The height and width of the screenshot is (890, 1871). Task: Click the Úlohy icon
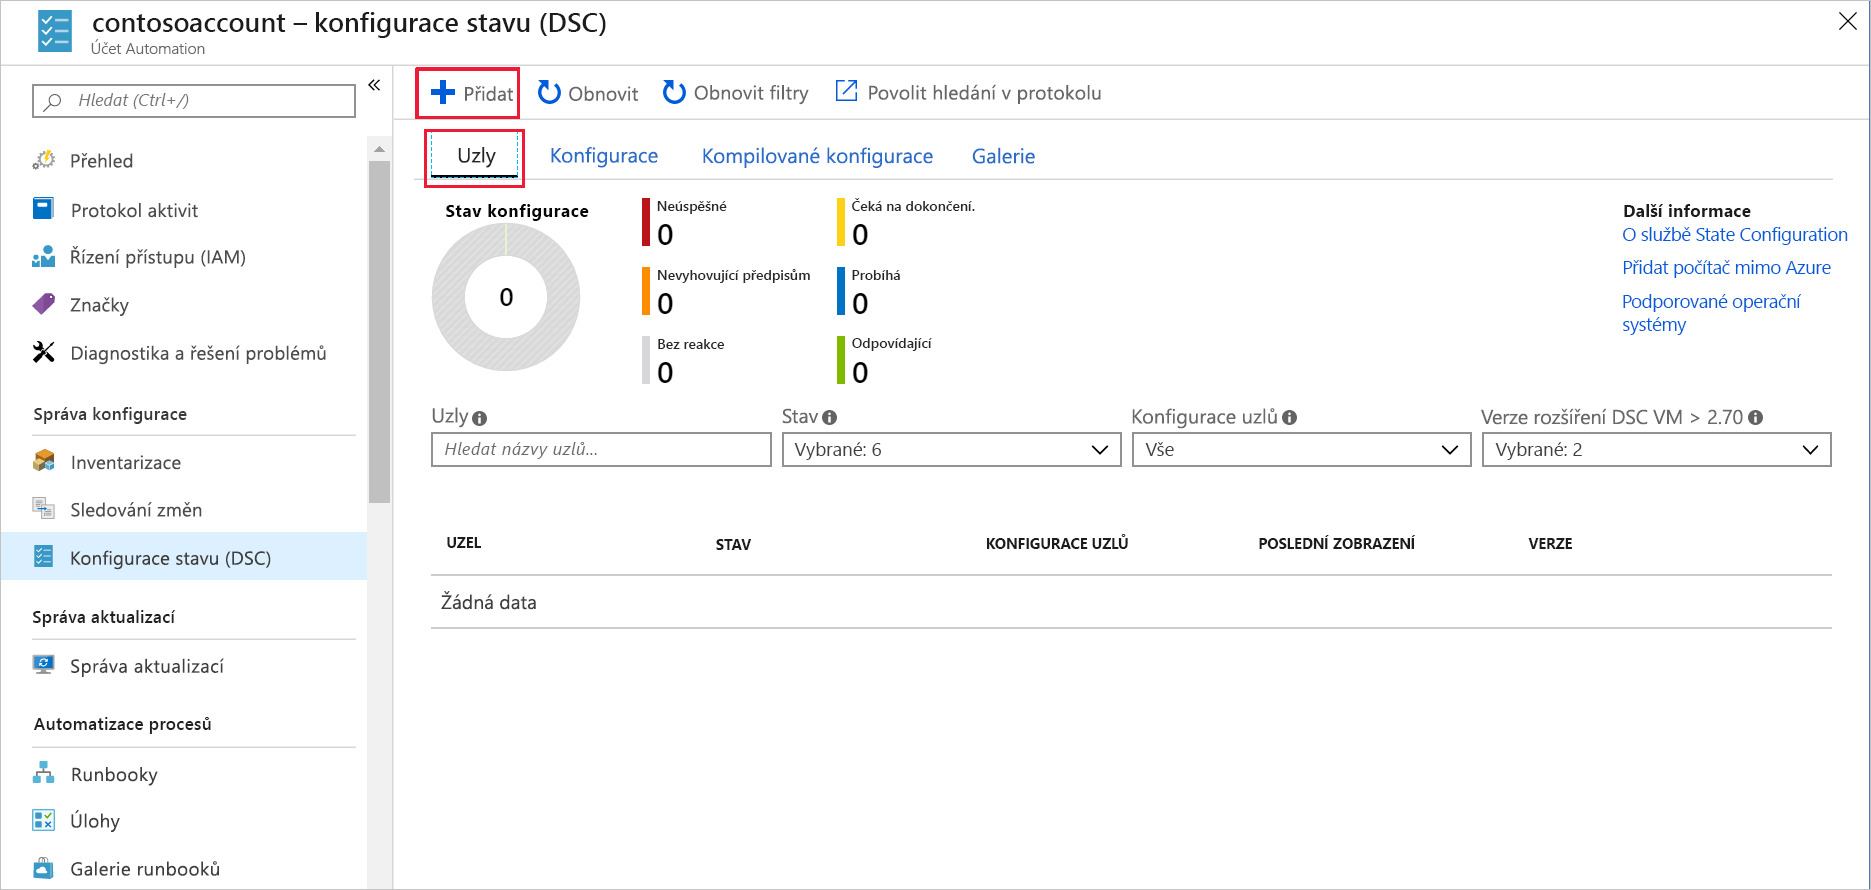[x=43, y=820]
